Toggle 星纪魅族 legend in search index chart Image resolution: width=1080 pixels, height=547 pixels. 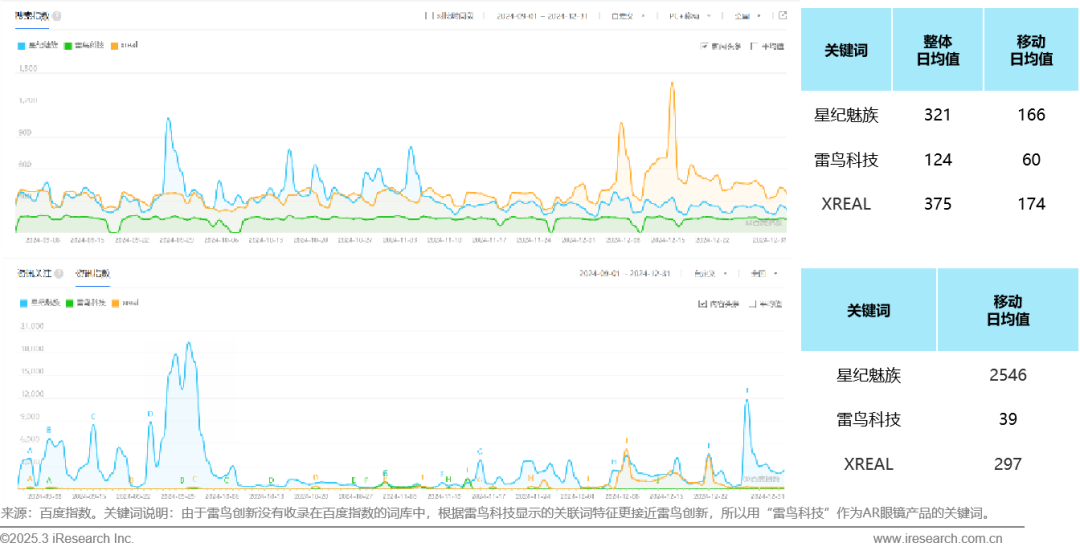point(39,45)
